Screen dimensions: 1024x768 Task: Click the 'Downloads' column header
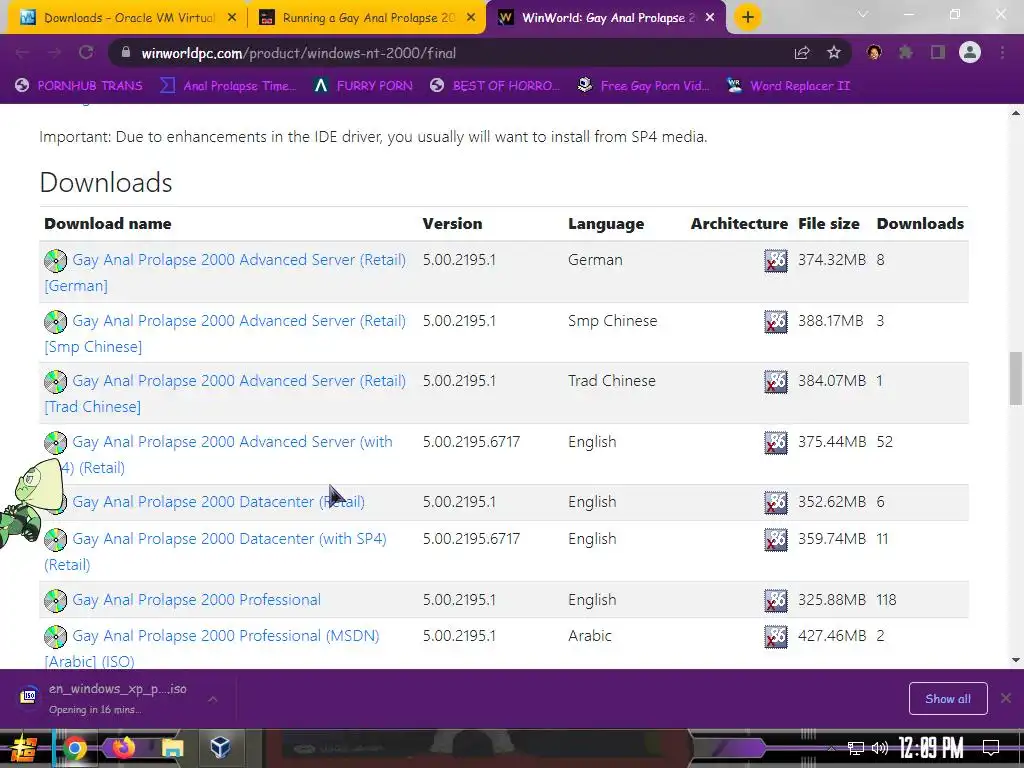[x=920, y=224]
